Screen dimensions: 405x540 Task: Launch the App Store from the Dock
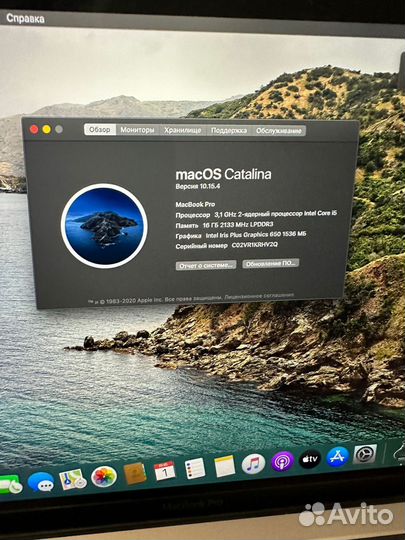click(338, 457)
